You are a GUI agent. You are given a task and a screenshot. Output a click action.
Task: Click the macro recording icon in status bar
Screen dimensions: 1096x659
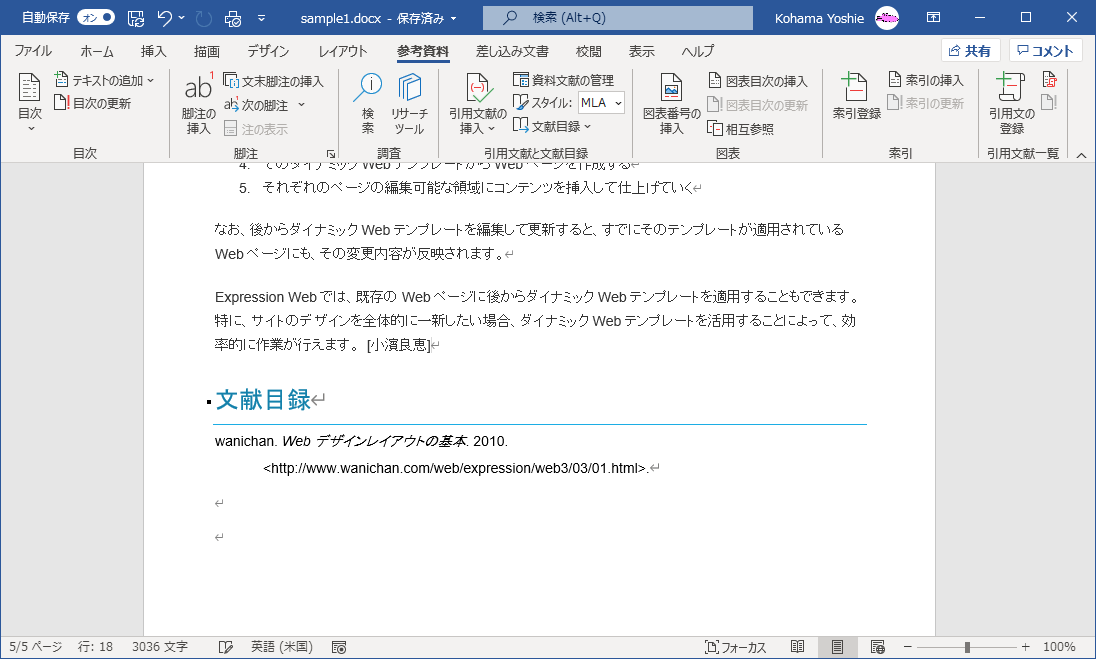pyautogui.click(x=339, y=647)
